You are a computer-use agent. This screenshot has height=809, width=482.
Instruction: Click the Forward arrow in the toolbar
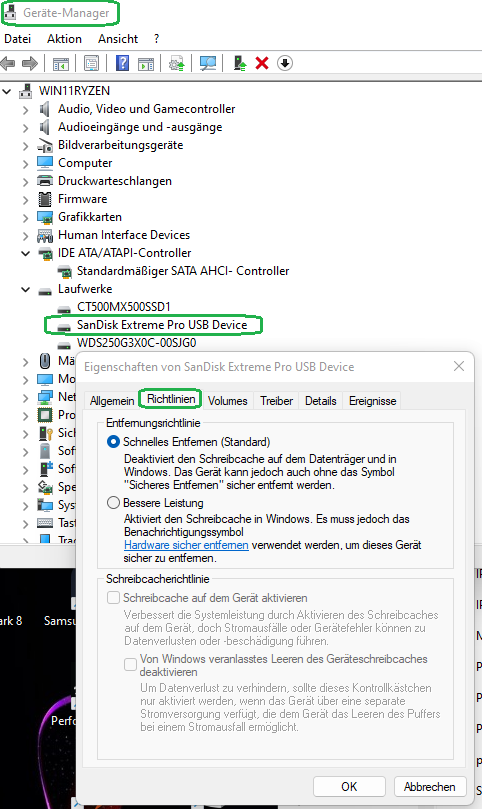30,63
